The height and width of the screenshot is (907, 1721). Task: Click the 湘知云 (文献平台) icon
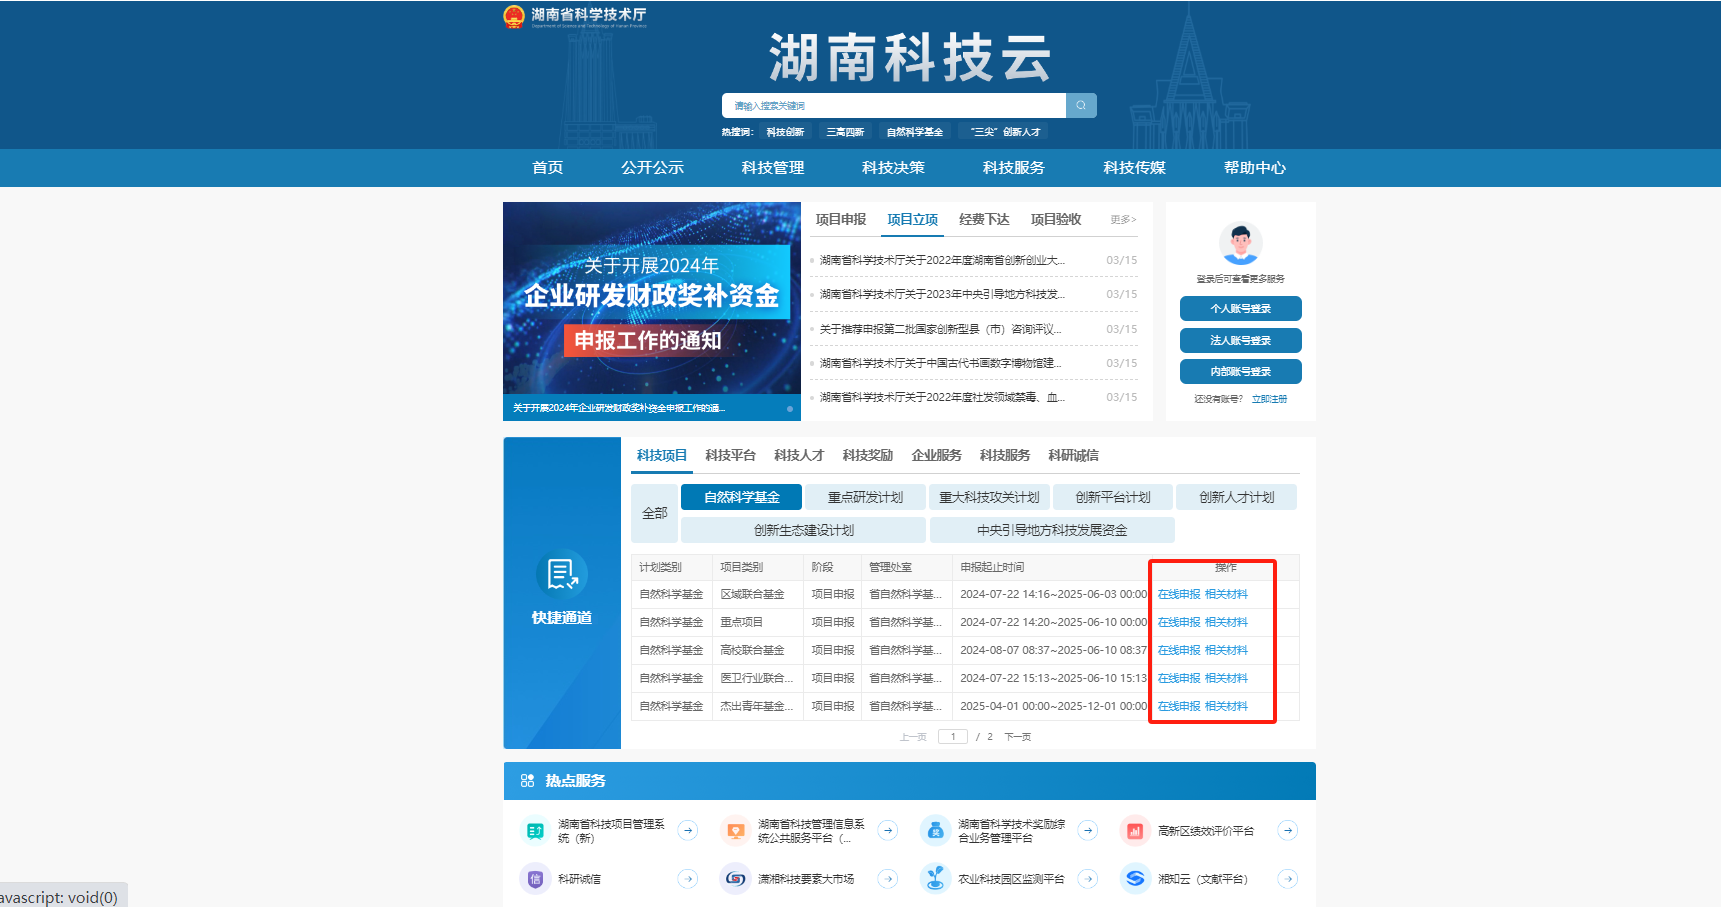pyautogui.click(x=1134, y=879)
